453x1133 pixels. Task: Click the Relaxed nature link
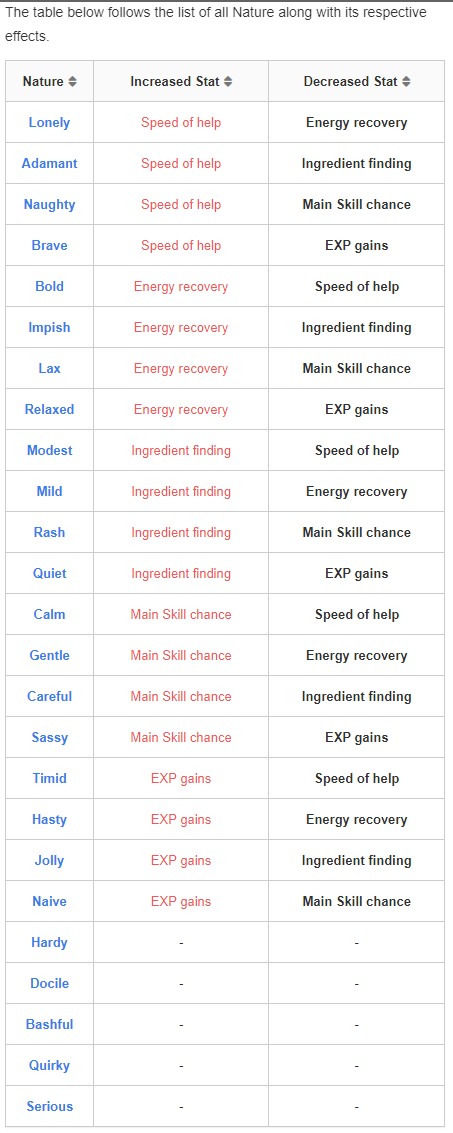[x=49, y=409]
